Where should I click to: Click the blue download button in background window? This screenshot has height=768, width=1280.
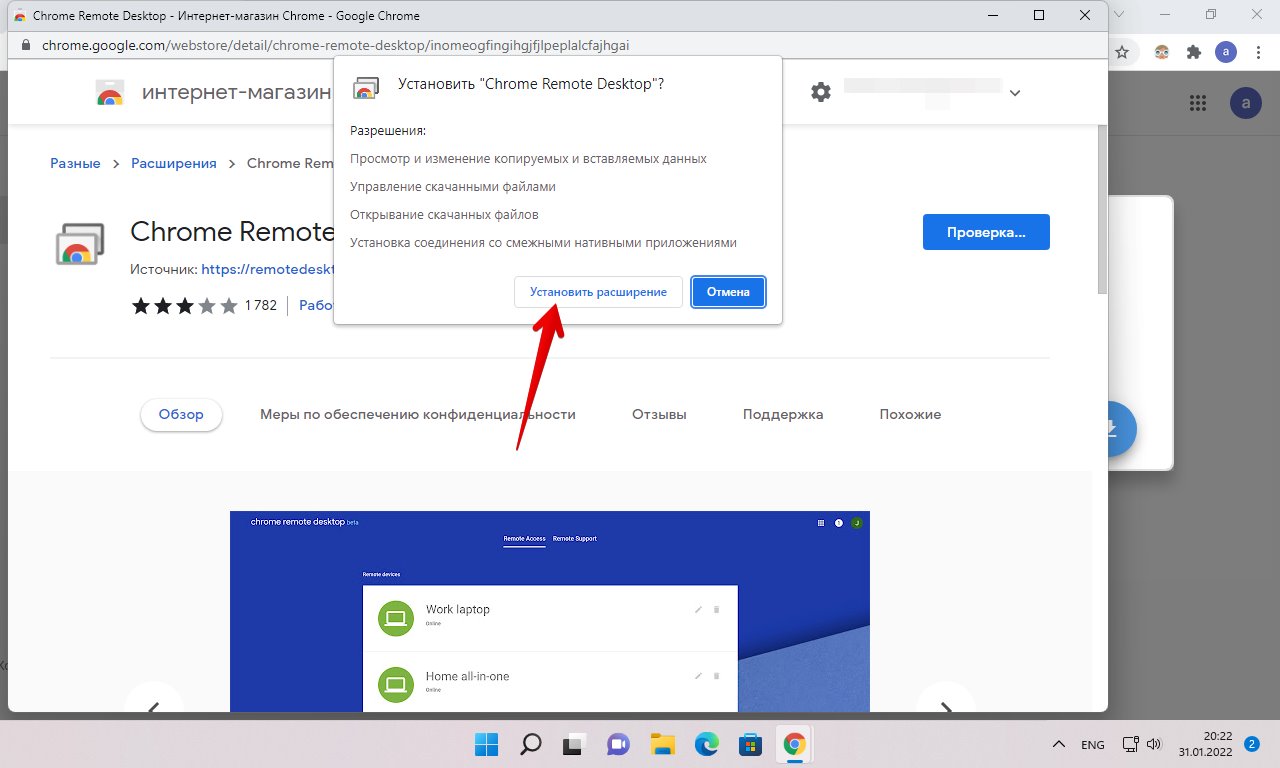(x=1121, y=429)
